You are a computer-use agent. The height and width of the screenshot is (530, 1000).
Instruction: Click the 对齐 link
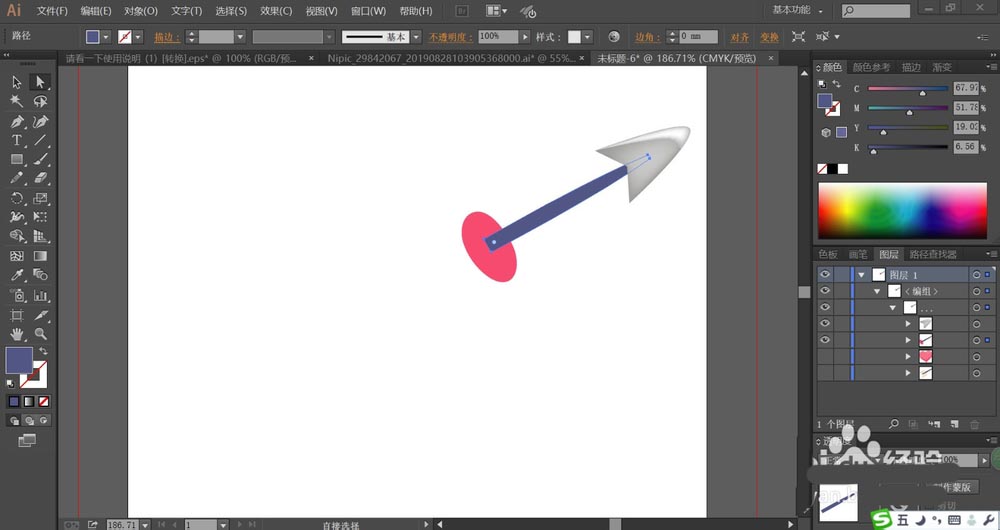click(x=739, y=37)
